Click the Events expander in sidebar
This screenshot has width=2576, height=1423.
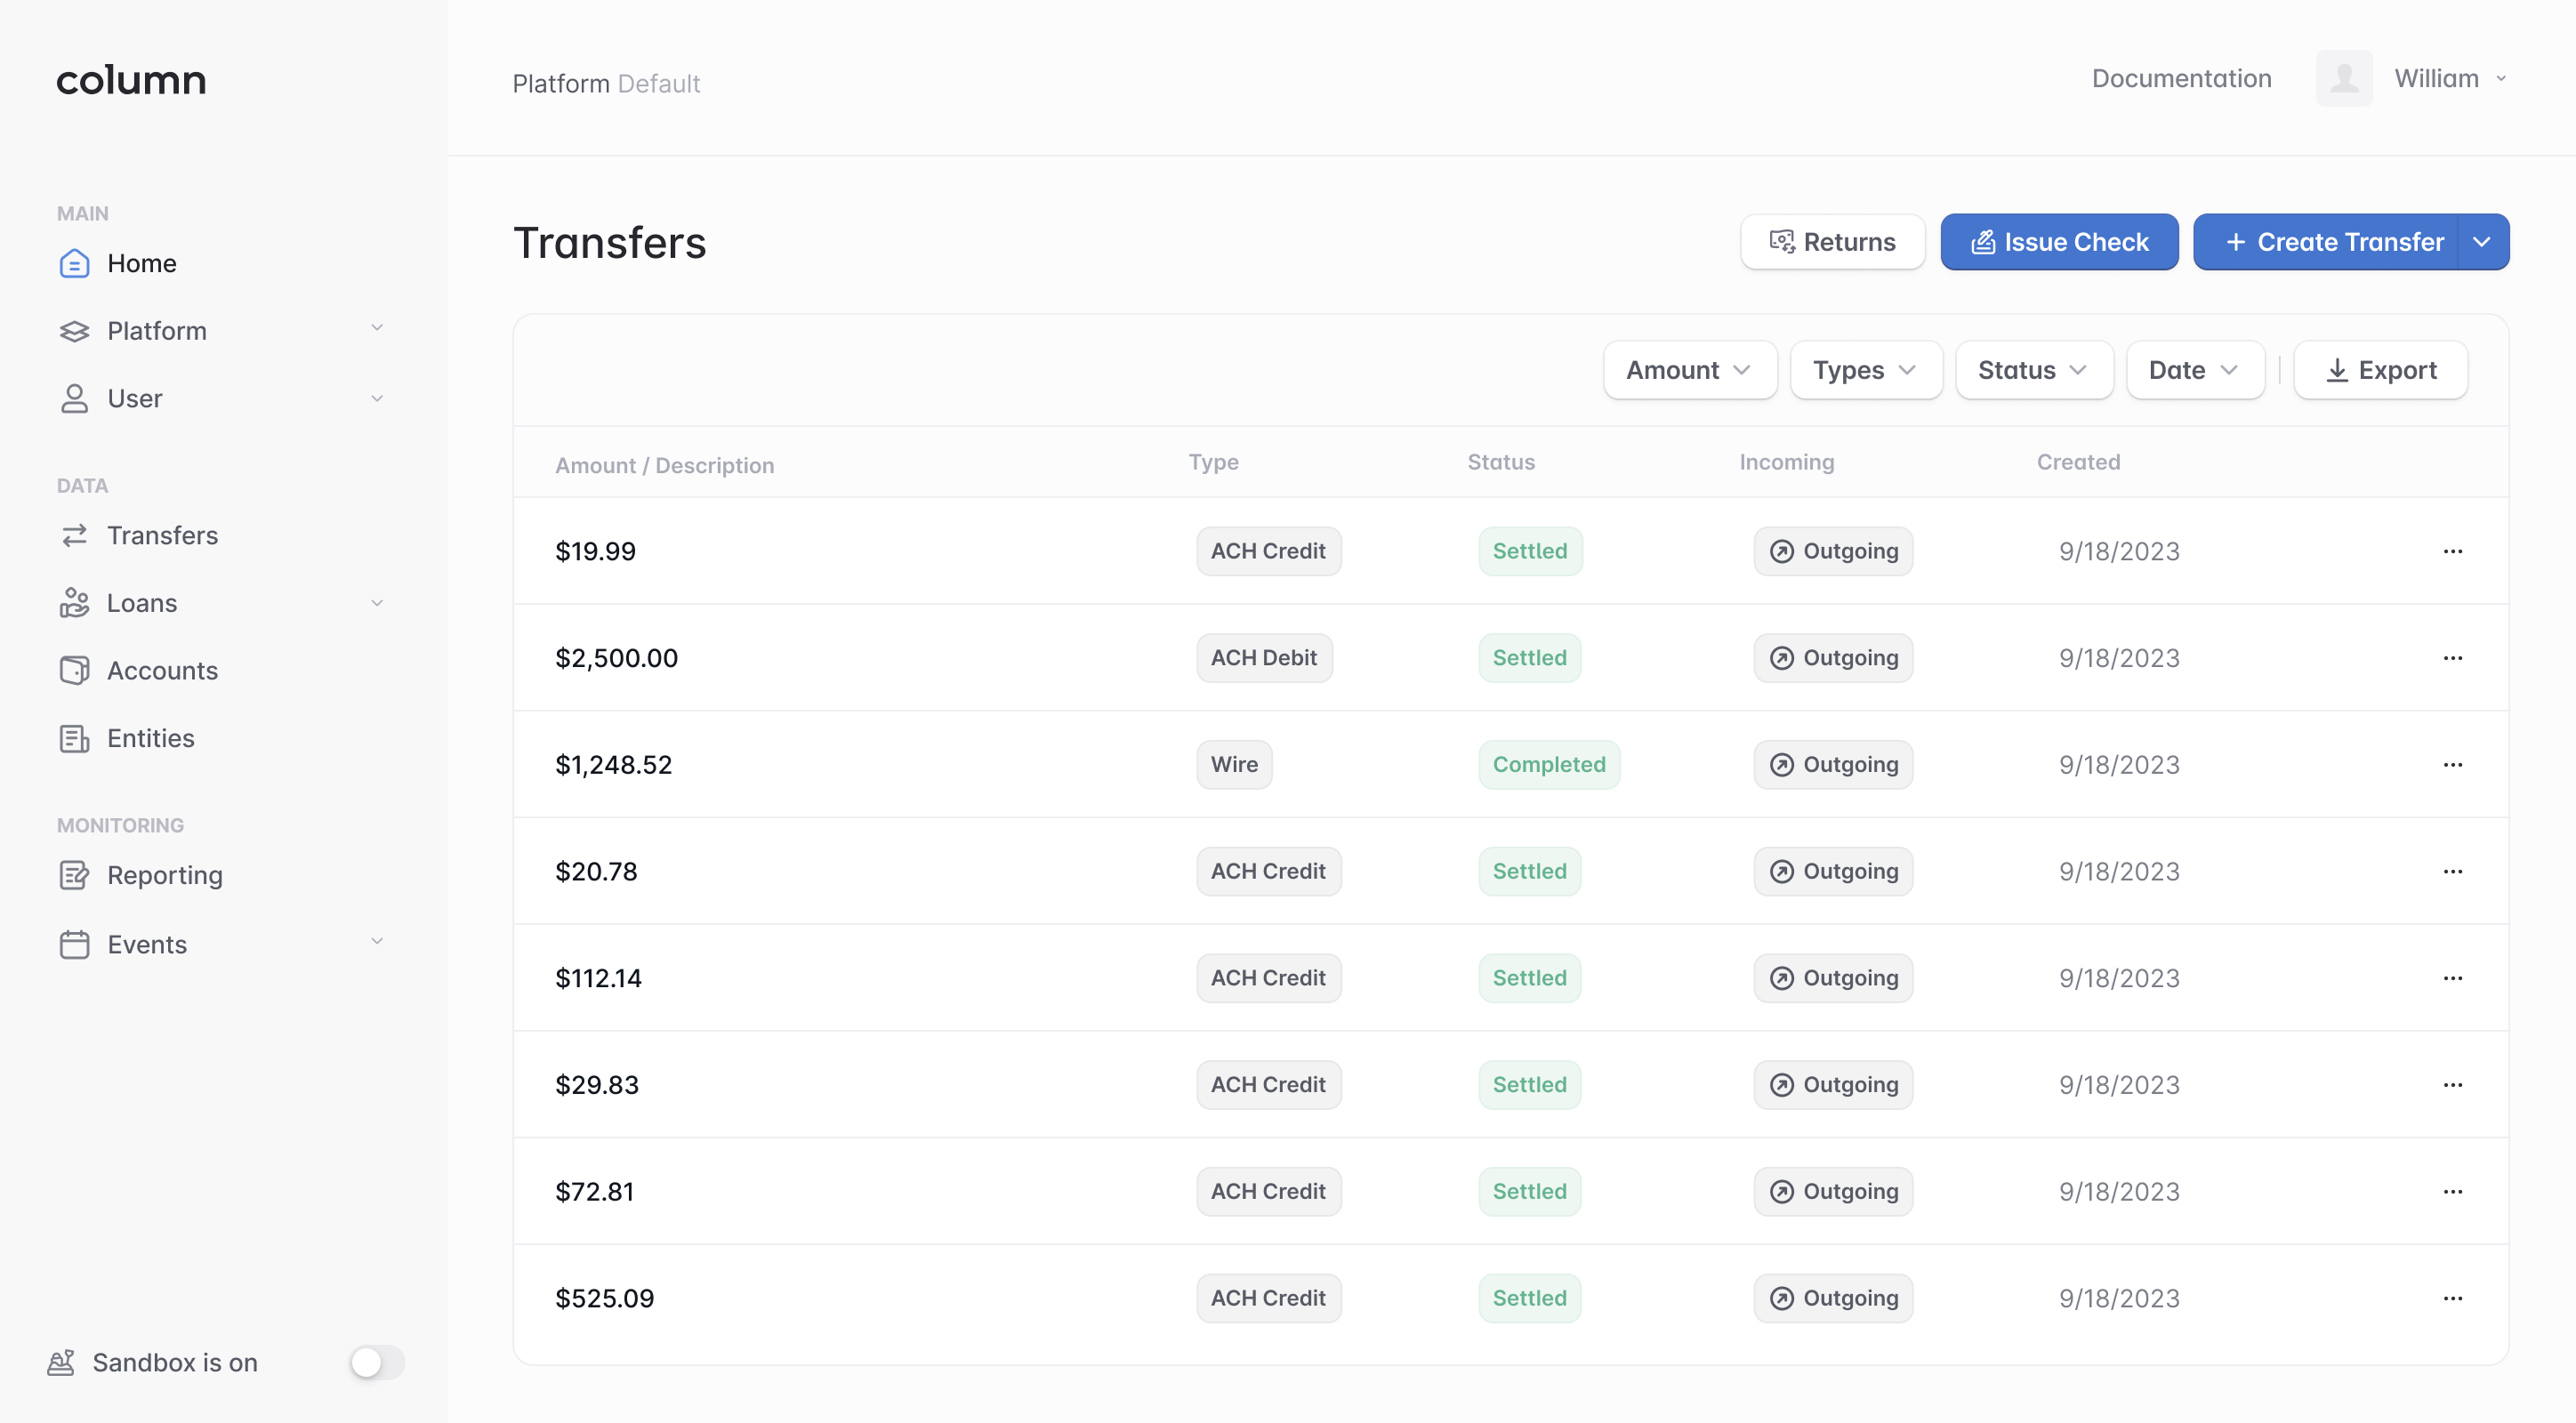[374, 943]
